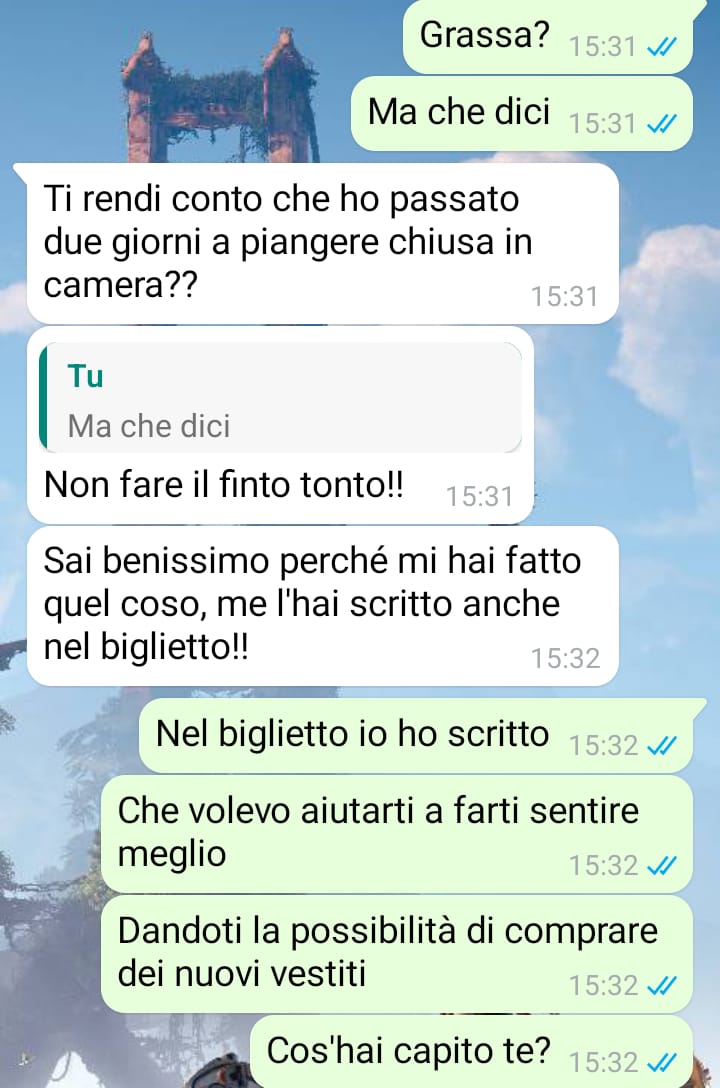
Task: Tap the 15:31 timestamp on 'Ti rendi conto' message
Action: (x=565, y=297)
